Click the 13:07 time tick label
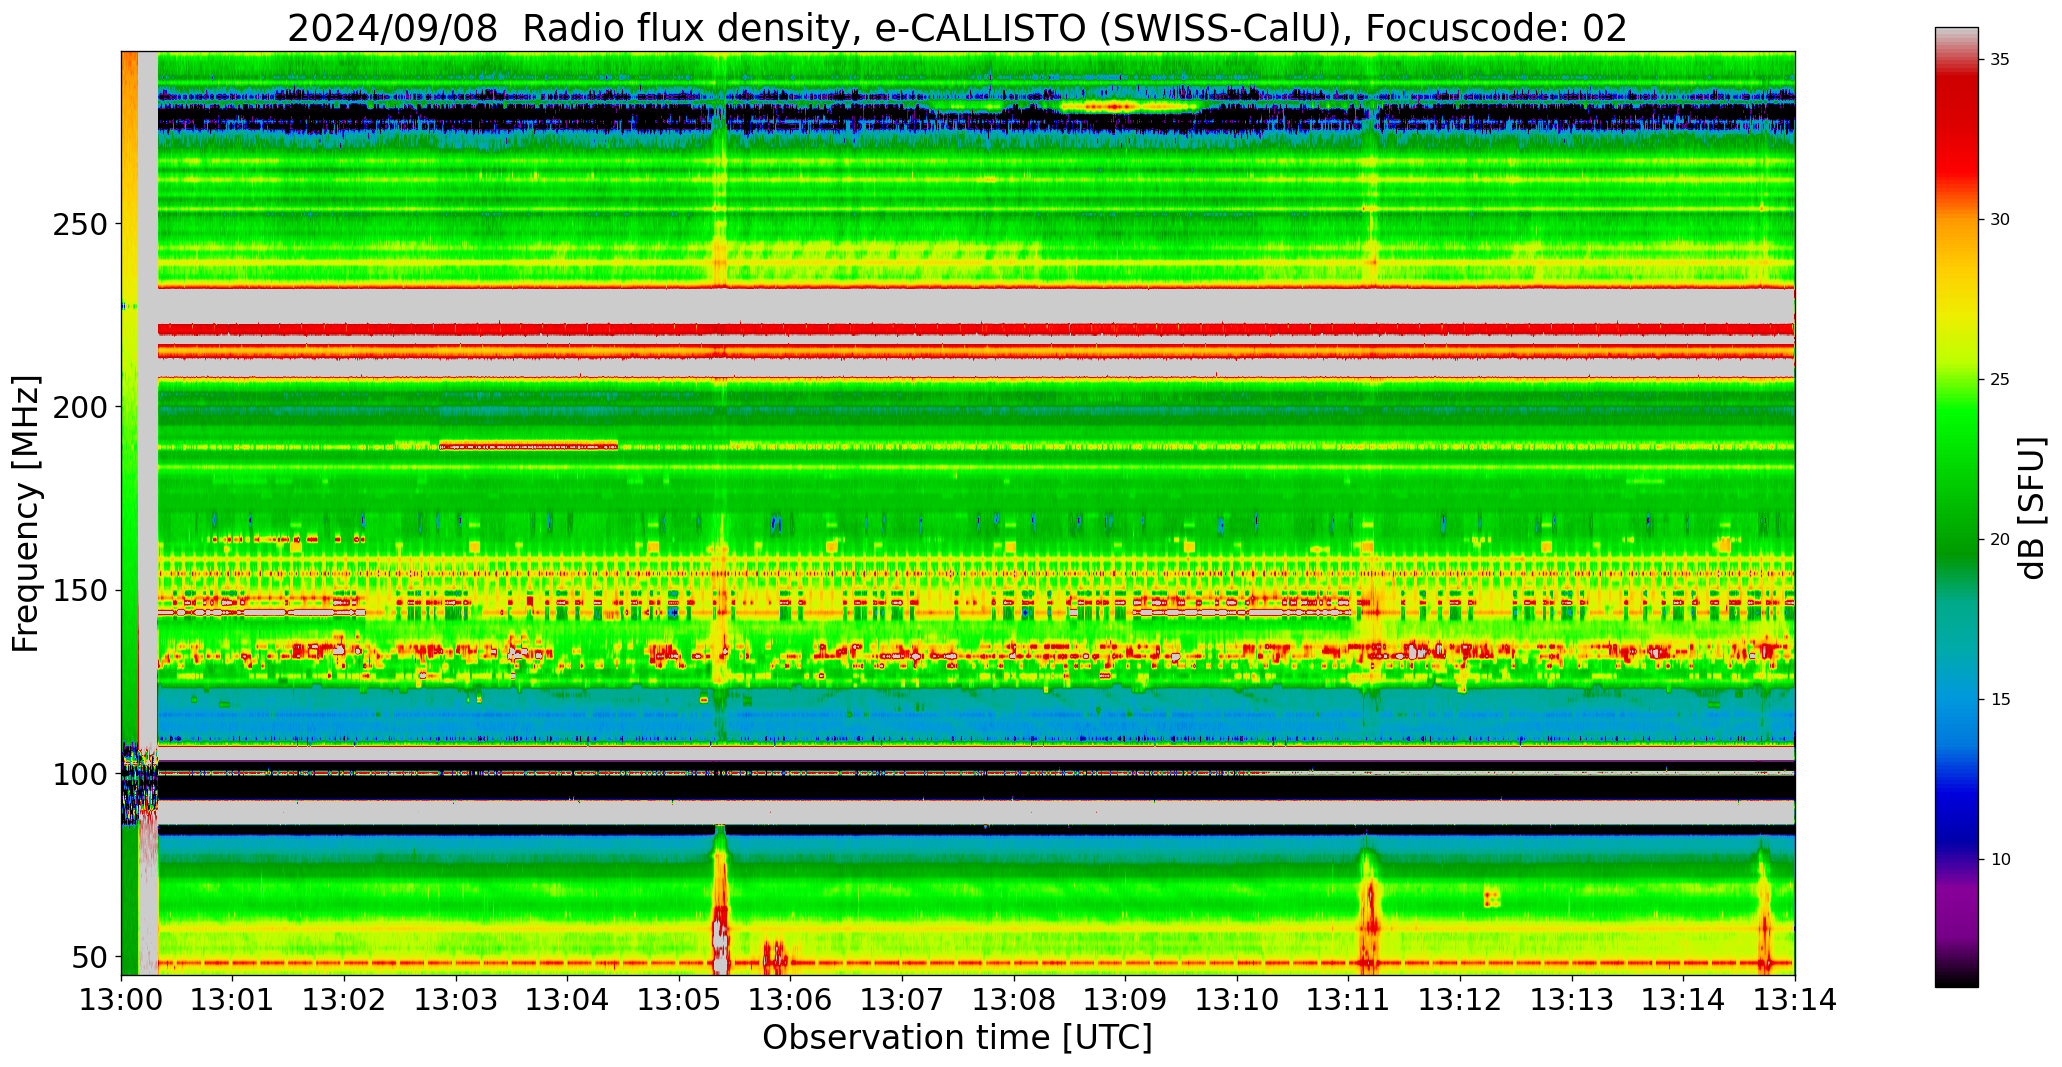The image size is (2062, 1067). pos(903,1000)
